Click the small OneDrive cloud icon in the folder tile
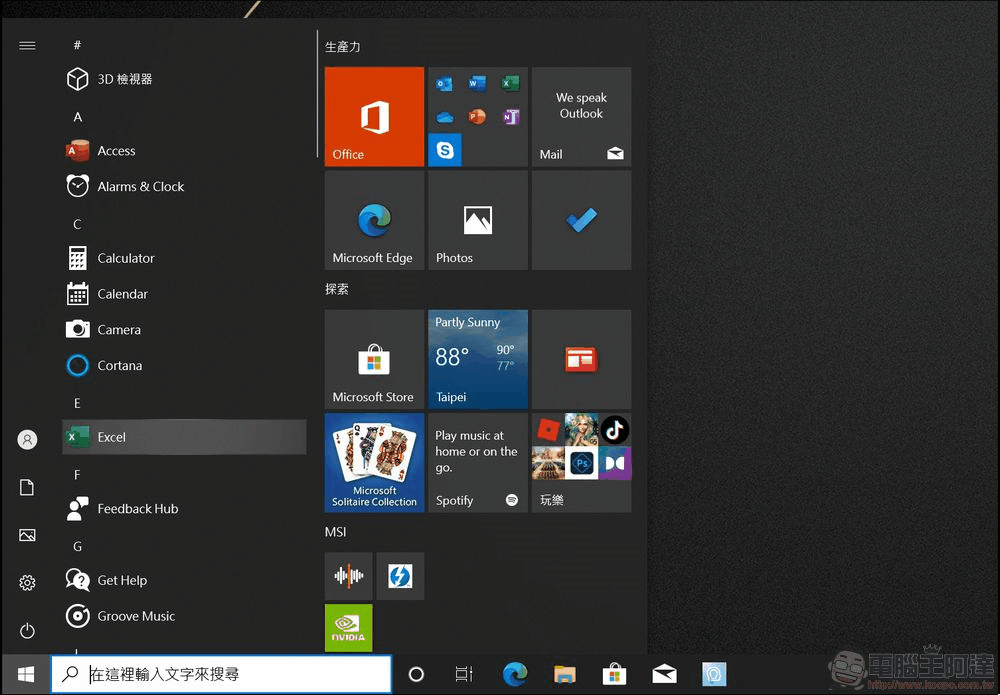This screenshot has height=695, width=1000. (445, 117)
